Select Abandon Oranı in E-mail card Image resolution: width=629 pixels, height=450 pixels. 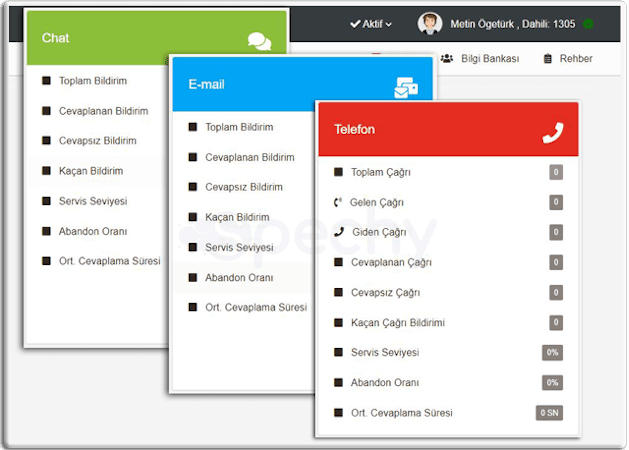(239, 278)
